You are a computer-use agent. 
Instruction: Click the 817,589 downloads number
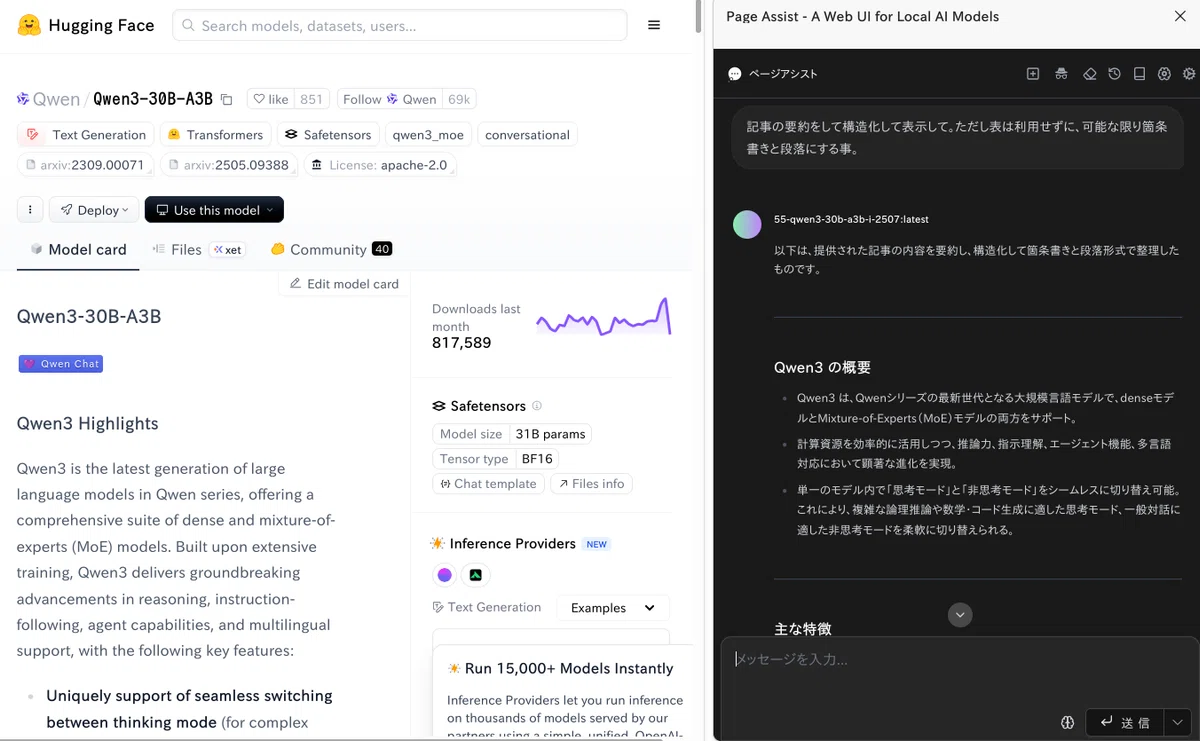461,343
